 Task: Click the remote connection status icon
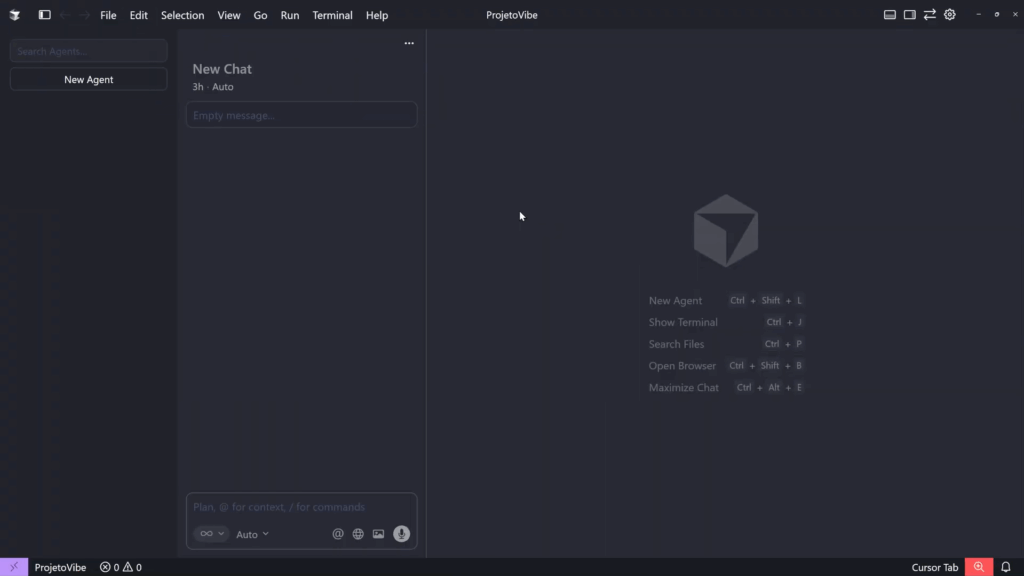tap(14, 567)
